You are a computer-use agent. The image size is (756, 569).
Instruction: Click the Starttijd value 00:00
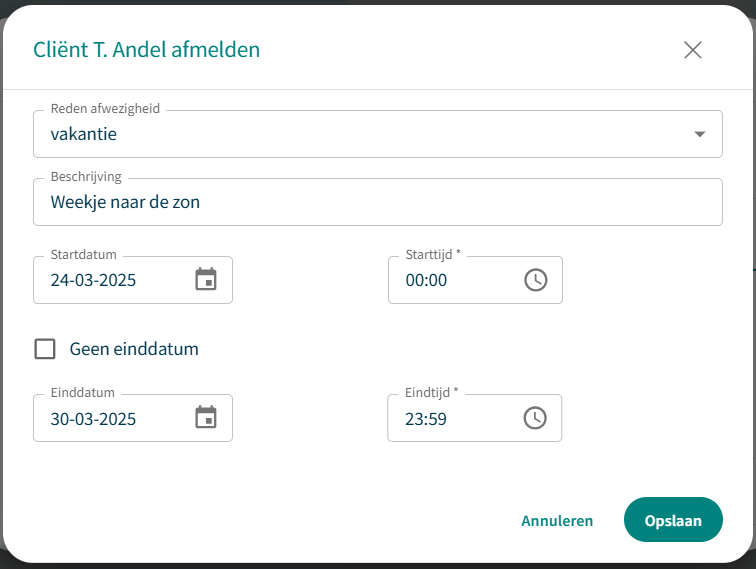[426, 280]
